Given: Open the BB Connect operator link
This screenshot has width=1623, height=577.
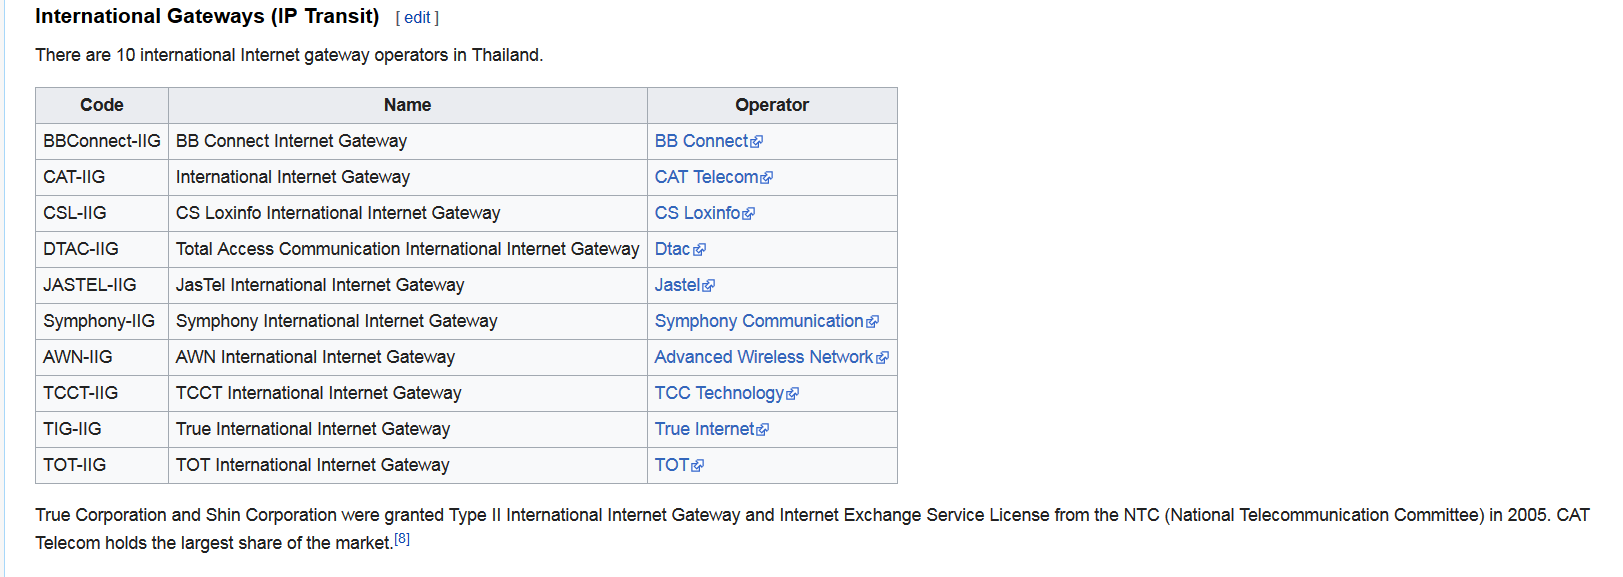Looking at the screenshot, I should (708, 141).
